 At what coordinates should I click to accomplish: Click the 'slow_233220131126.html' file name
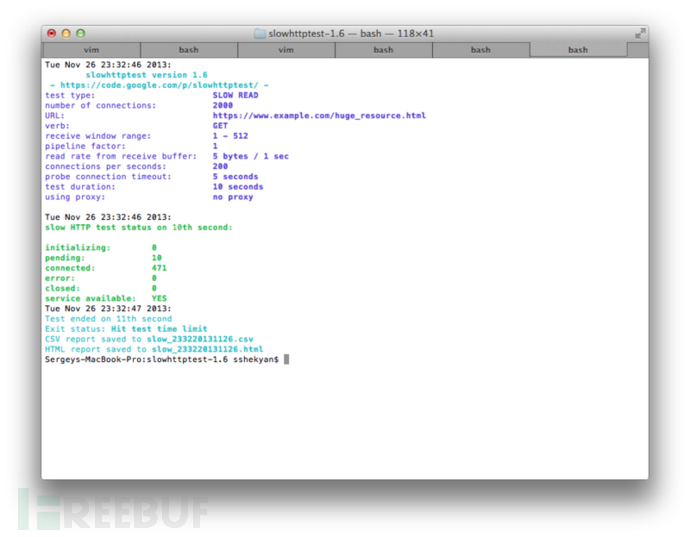(x=207, y=349)
